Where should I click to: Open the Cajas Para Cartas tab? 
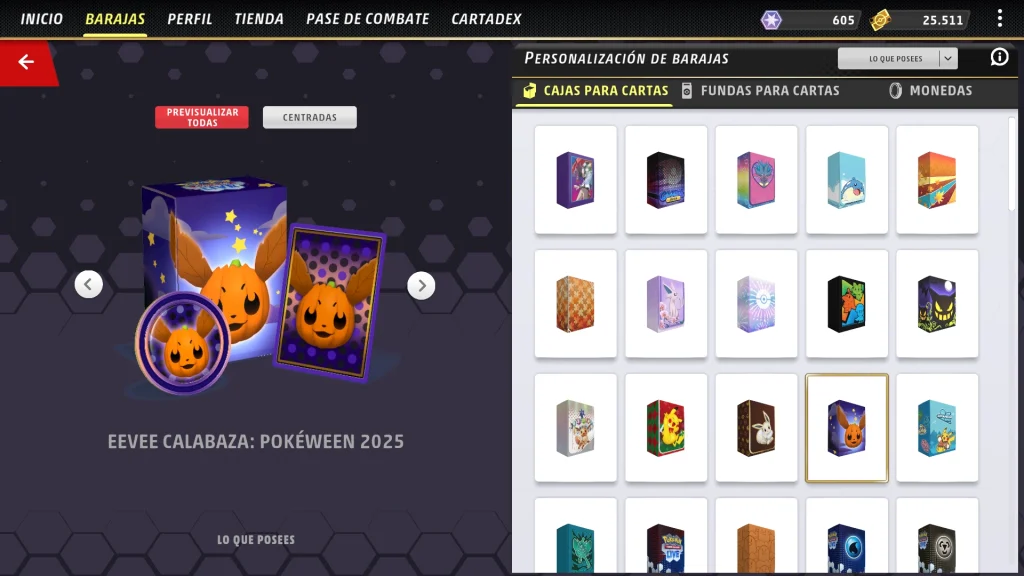[596, 91]
